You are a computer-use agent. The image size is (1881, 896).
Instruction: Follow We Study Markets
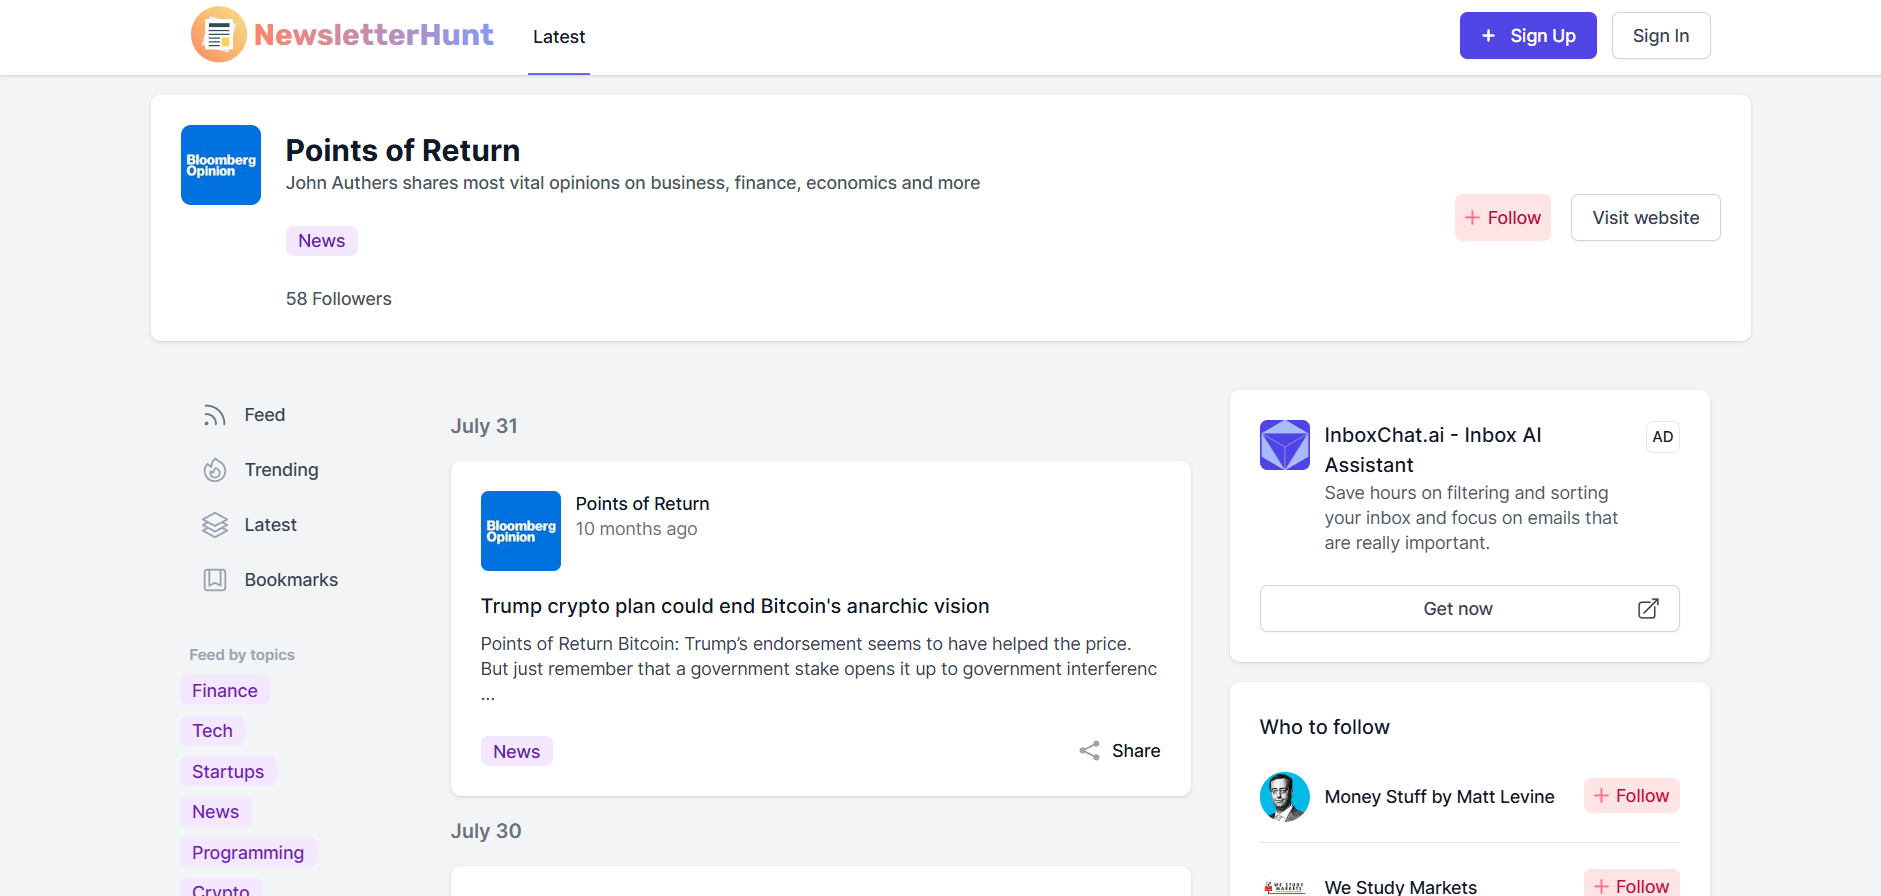(x=1632, y=885)
